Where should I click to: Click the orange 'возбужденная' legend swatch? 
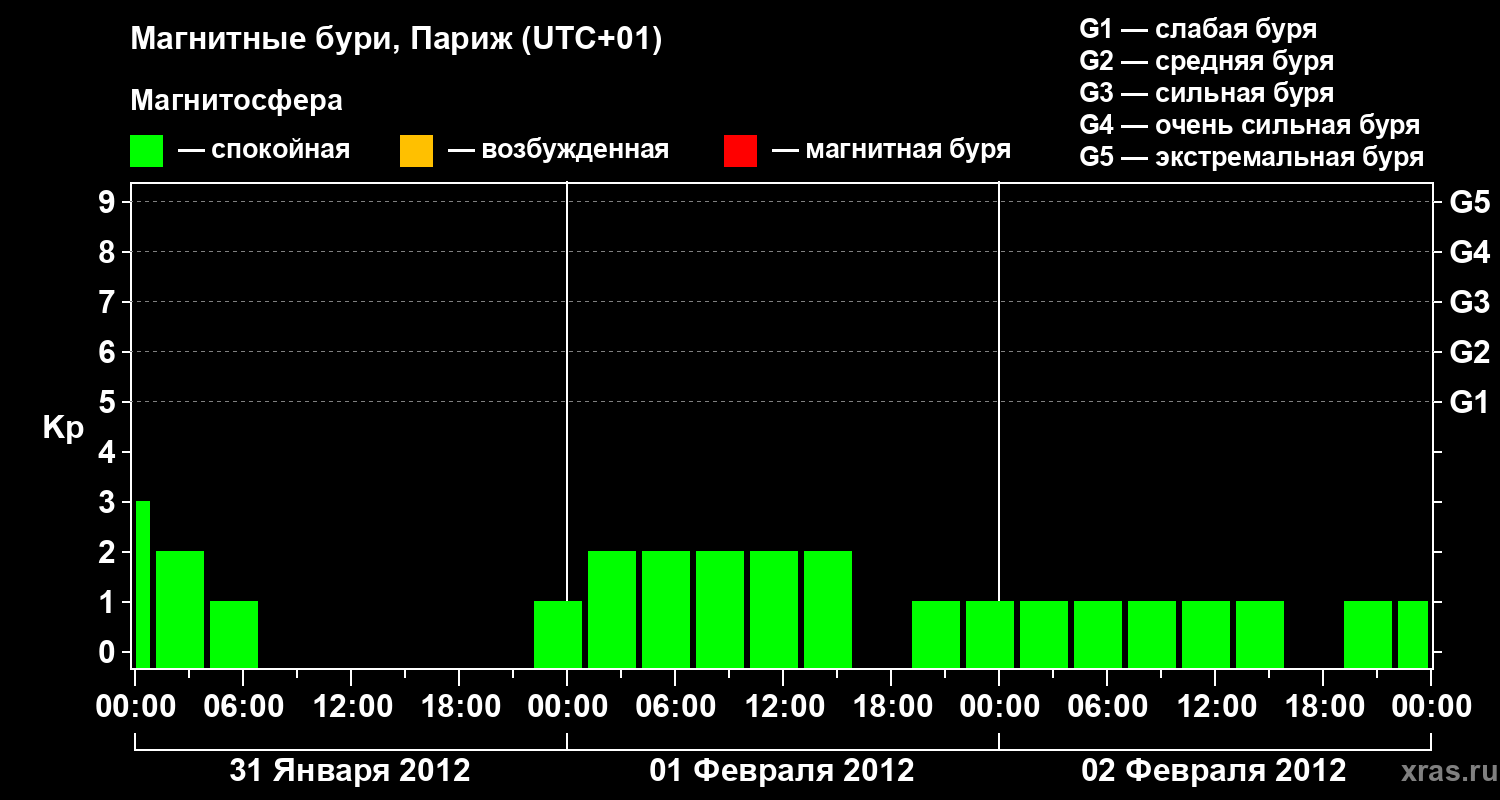click(416, 151)
